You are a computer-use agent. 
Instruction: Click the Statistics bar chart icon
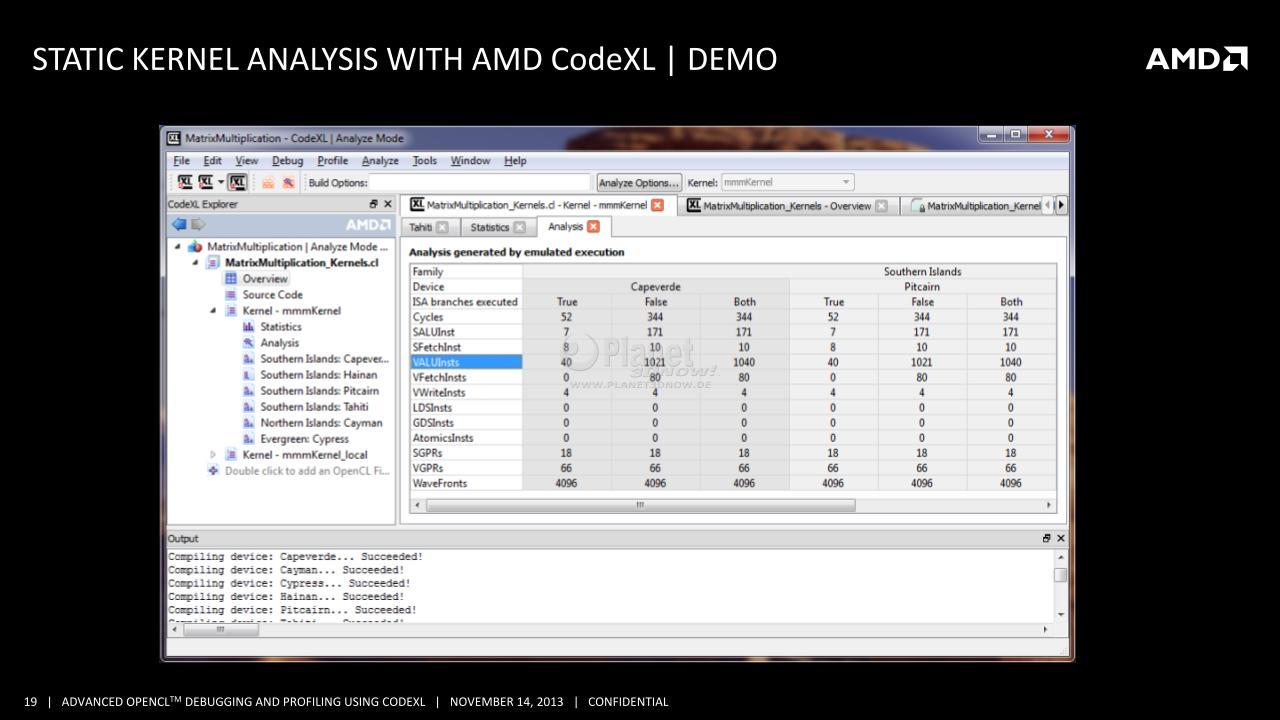[249, 327]
